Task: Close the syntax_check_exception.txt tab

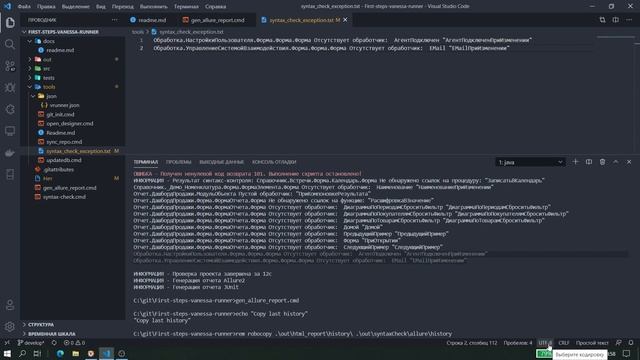Action: pos(345,20)
